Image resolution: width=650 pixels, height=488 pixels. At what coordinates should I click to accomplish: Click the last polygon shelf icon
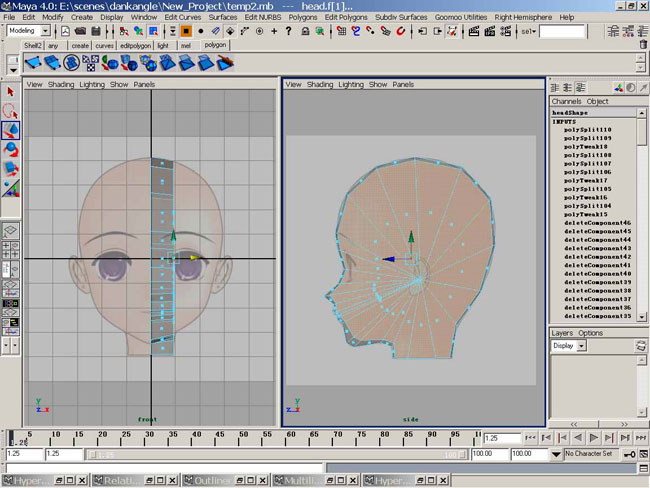click(x=225, y=63)
